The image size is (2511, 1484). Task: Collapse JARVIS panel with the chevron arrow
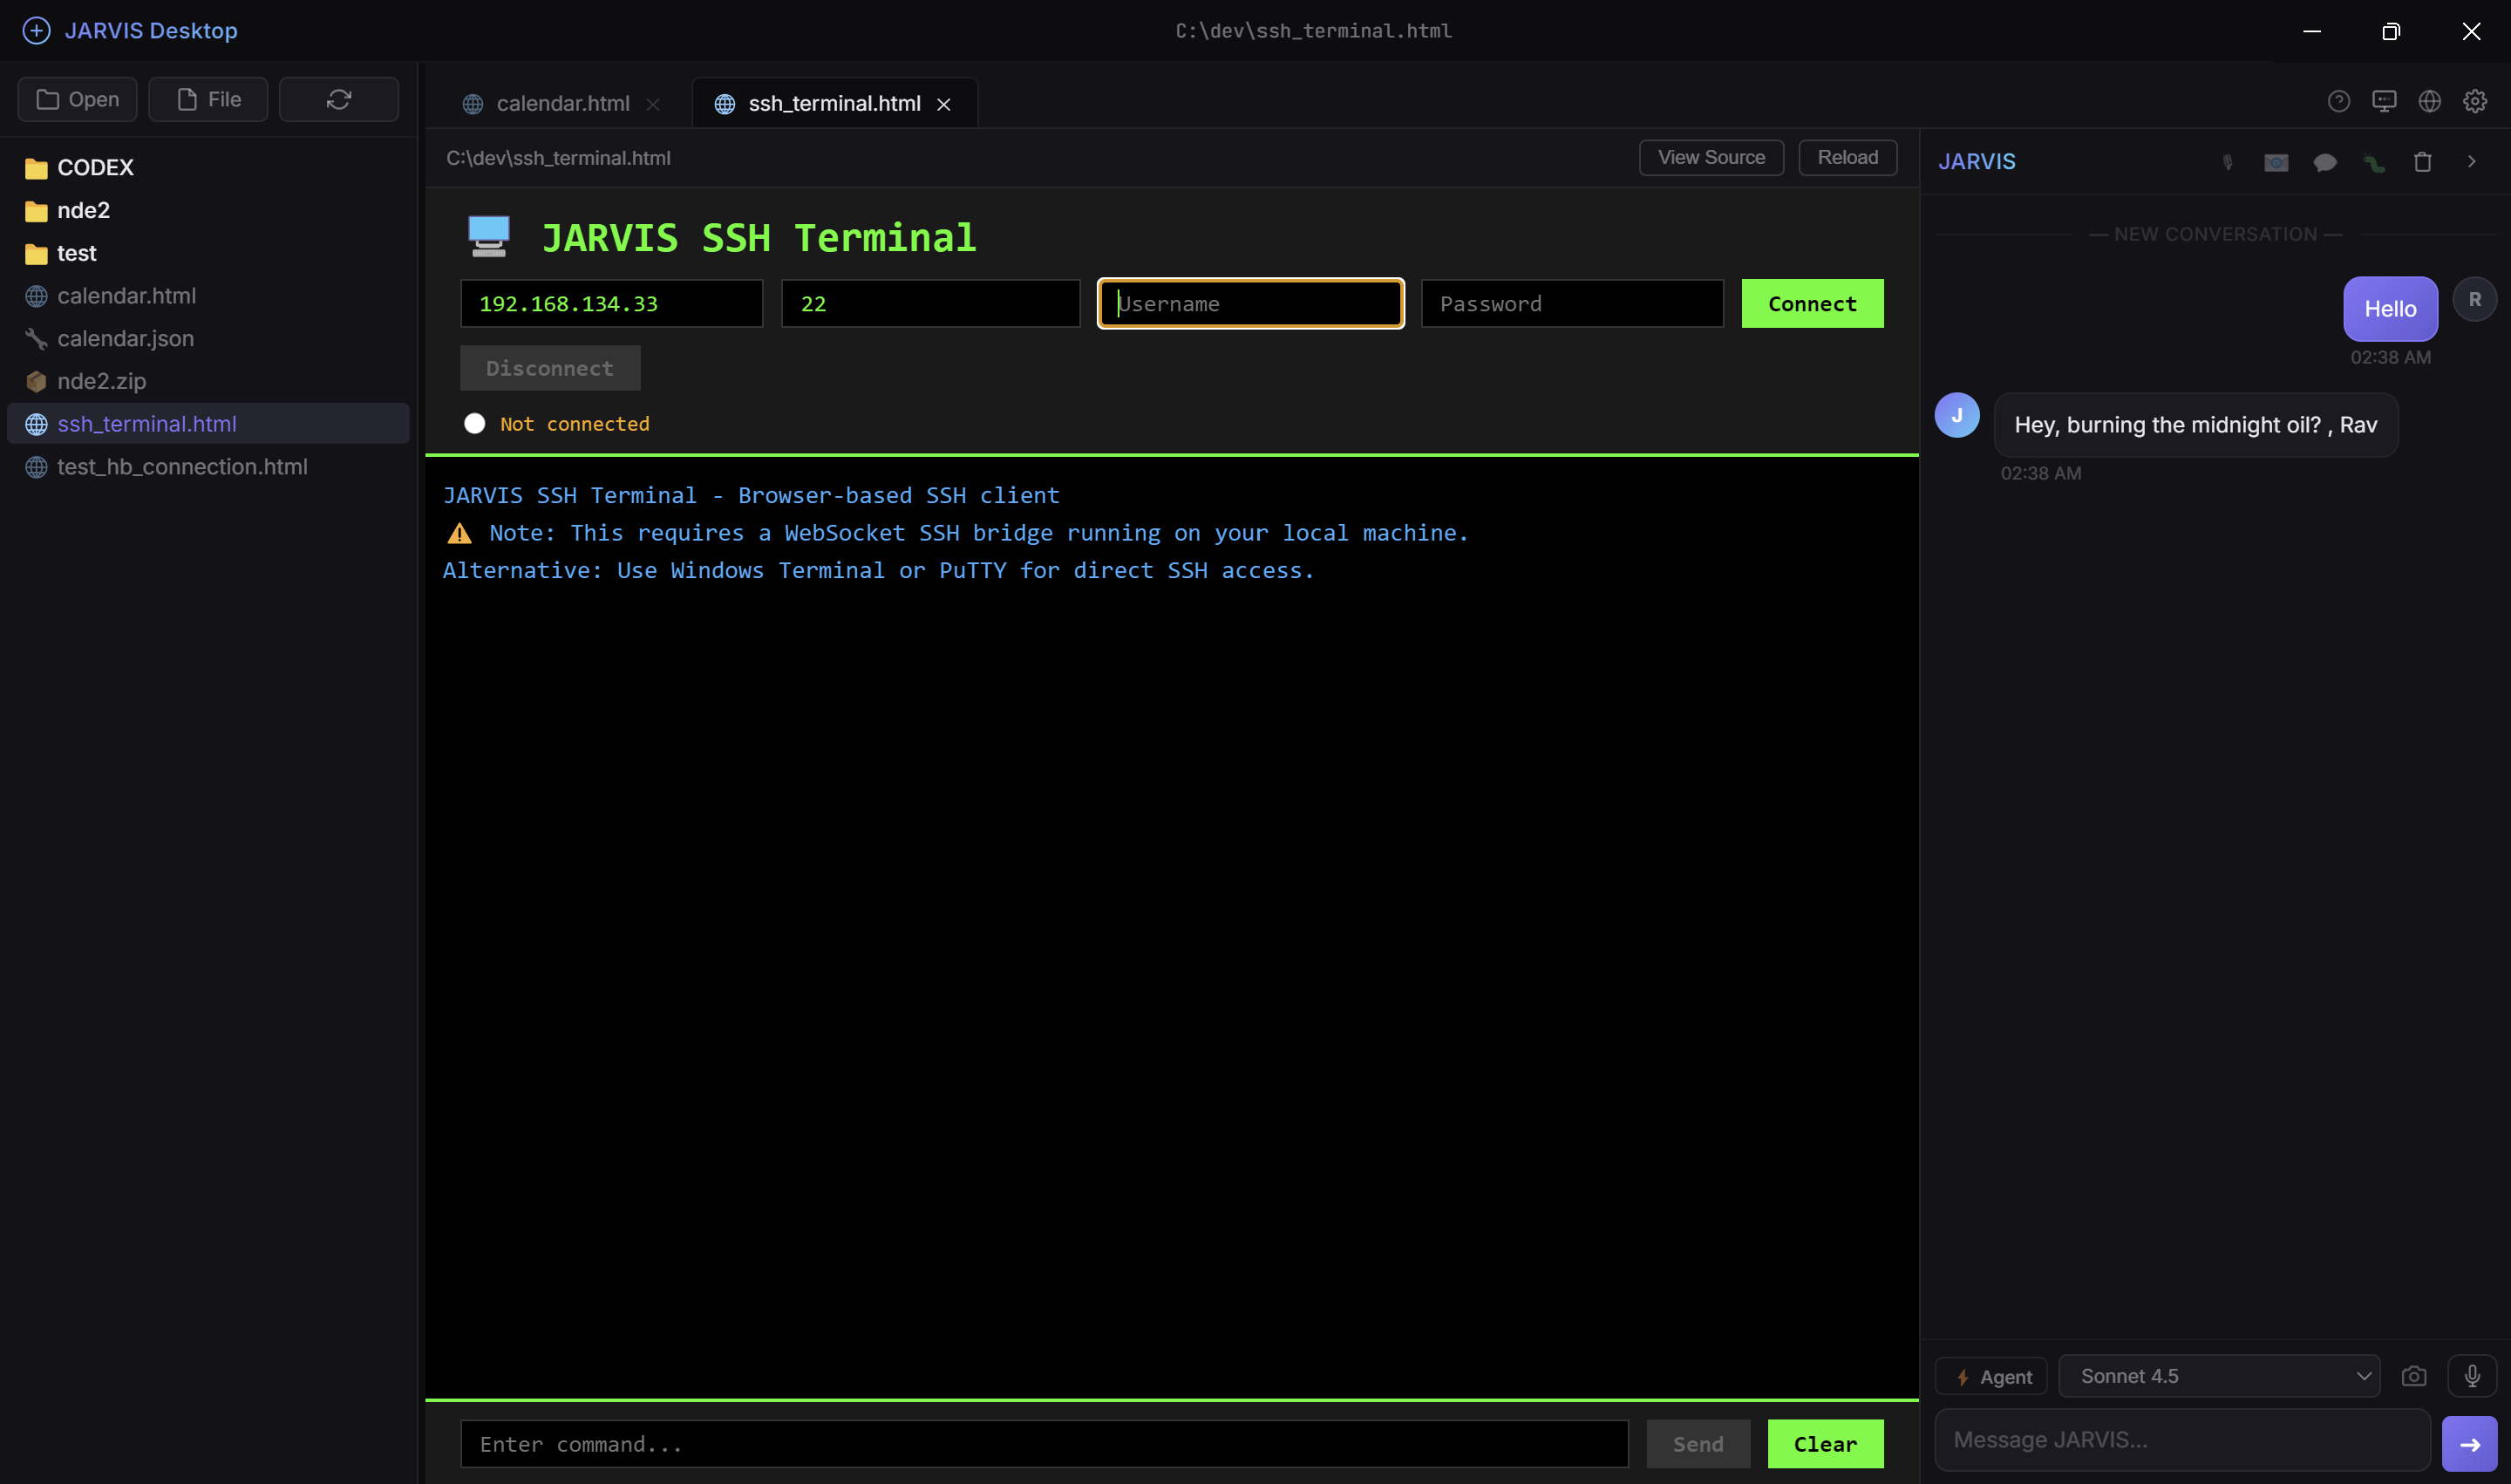2471,162
